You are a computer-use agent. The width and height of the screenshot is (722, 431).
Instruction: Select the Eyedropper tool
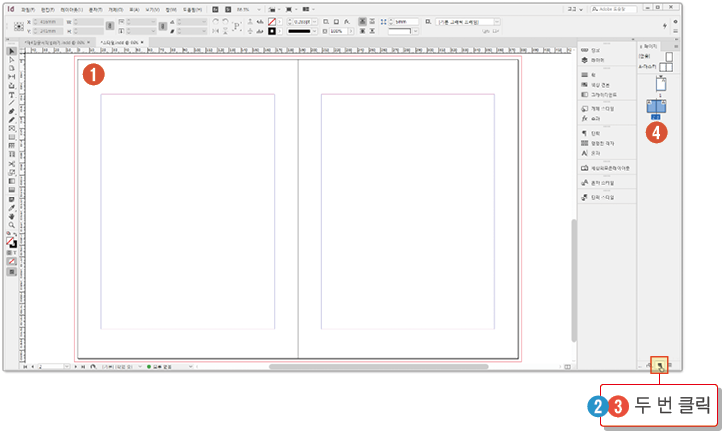pyautogui.click(x=12, y=208)
